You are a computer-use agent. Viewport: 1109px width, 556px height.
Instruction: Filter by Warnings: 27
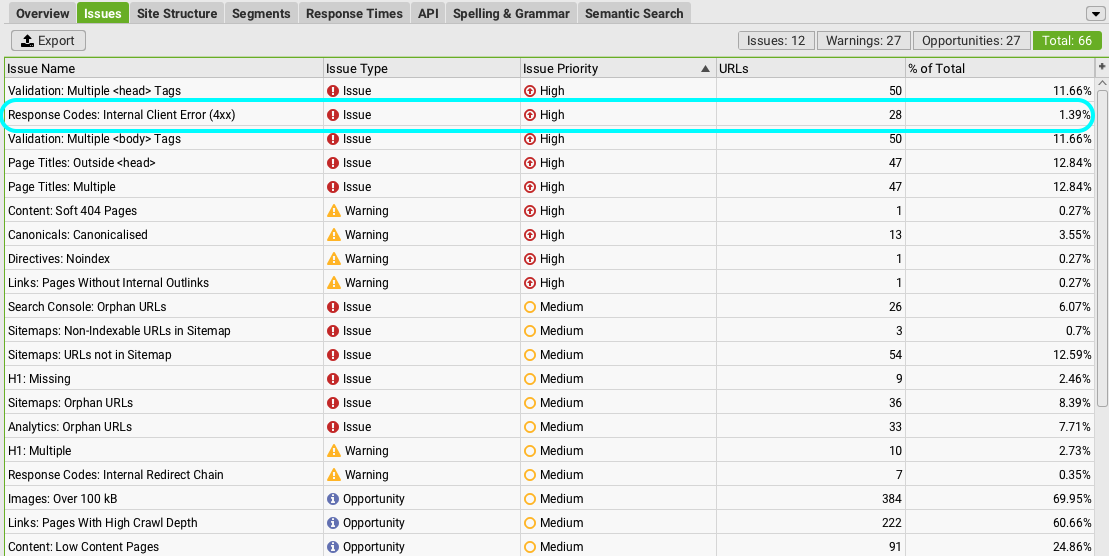(864, 41)
